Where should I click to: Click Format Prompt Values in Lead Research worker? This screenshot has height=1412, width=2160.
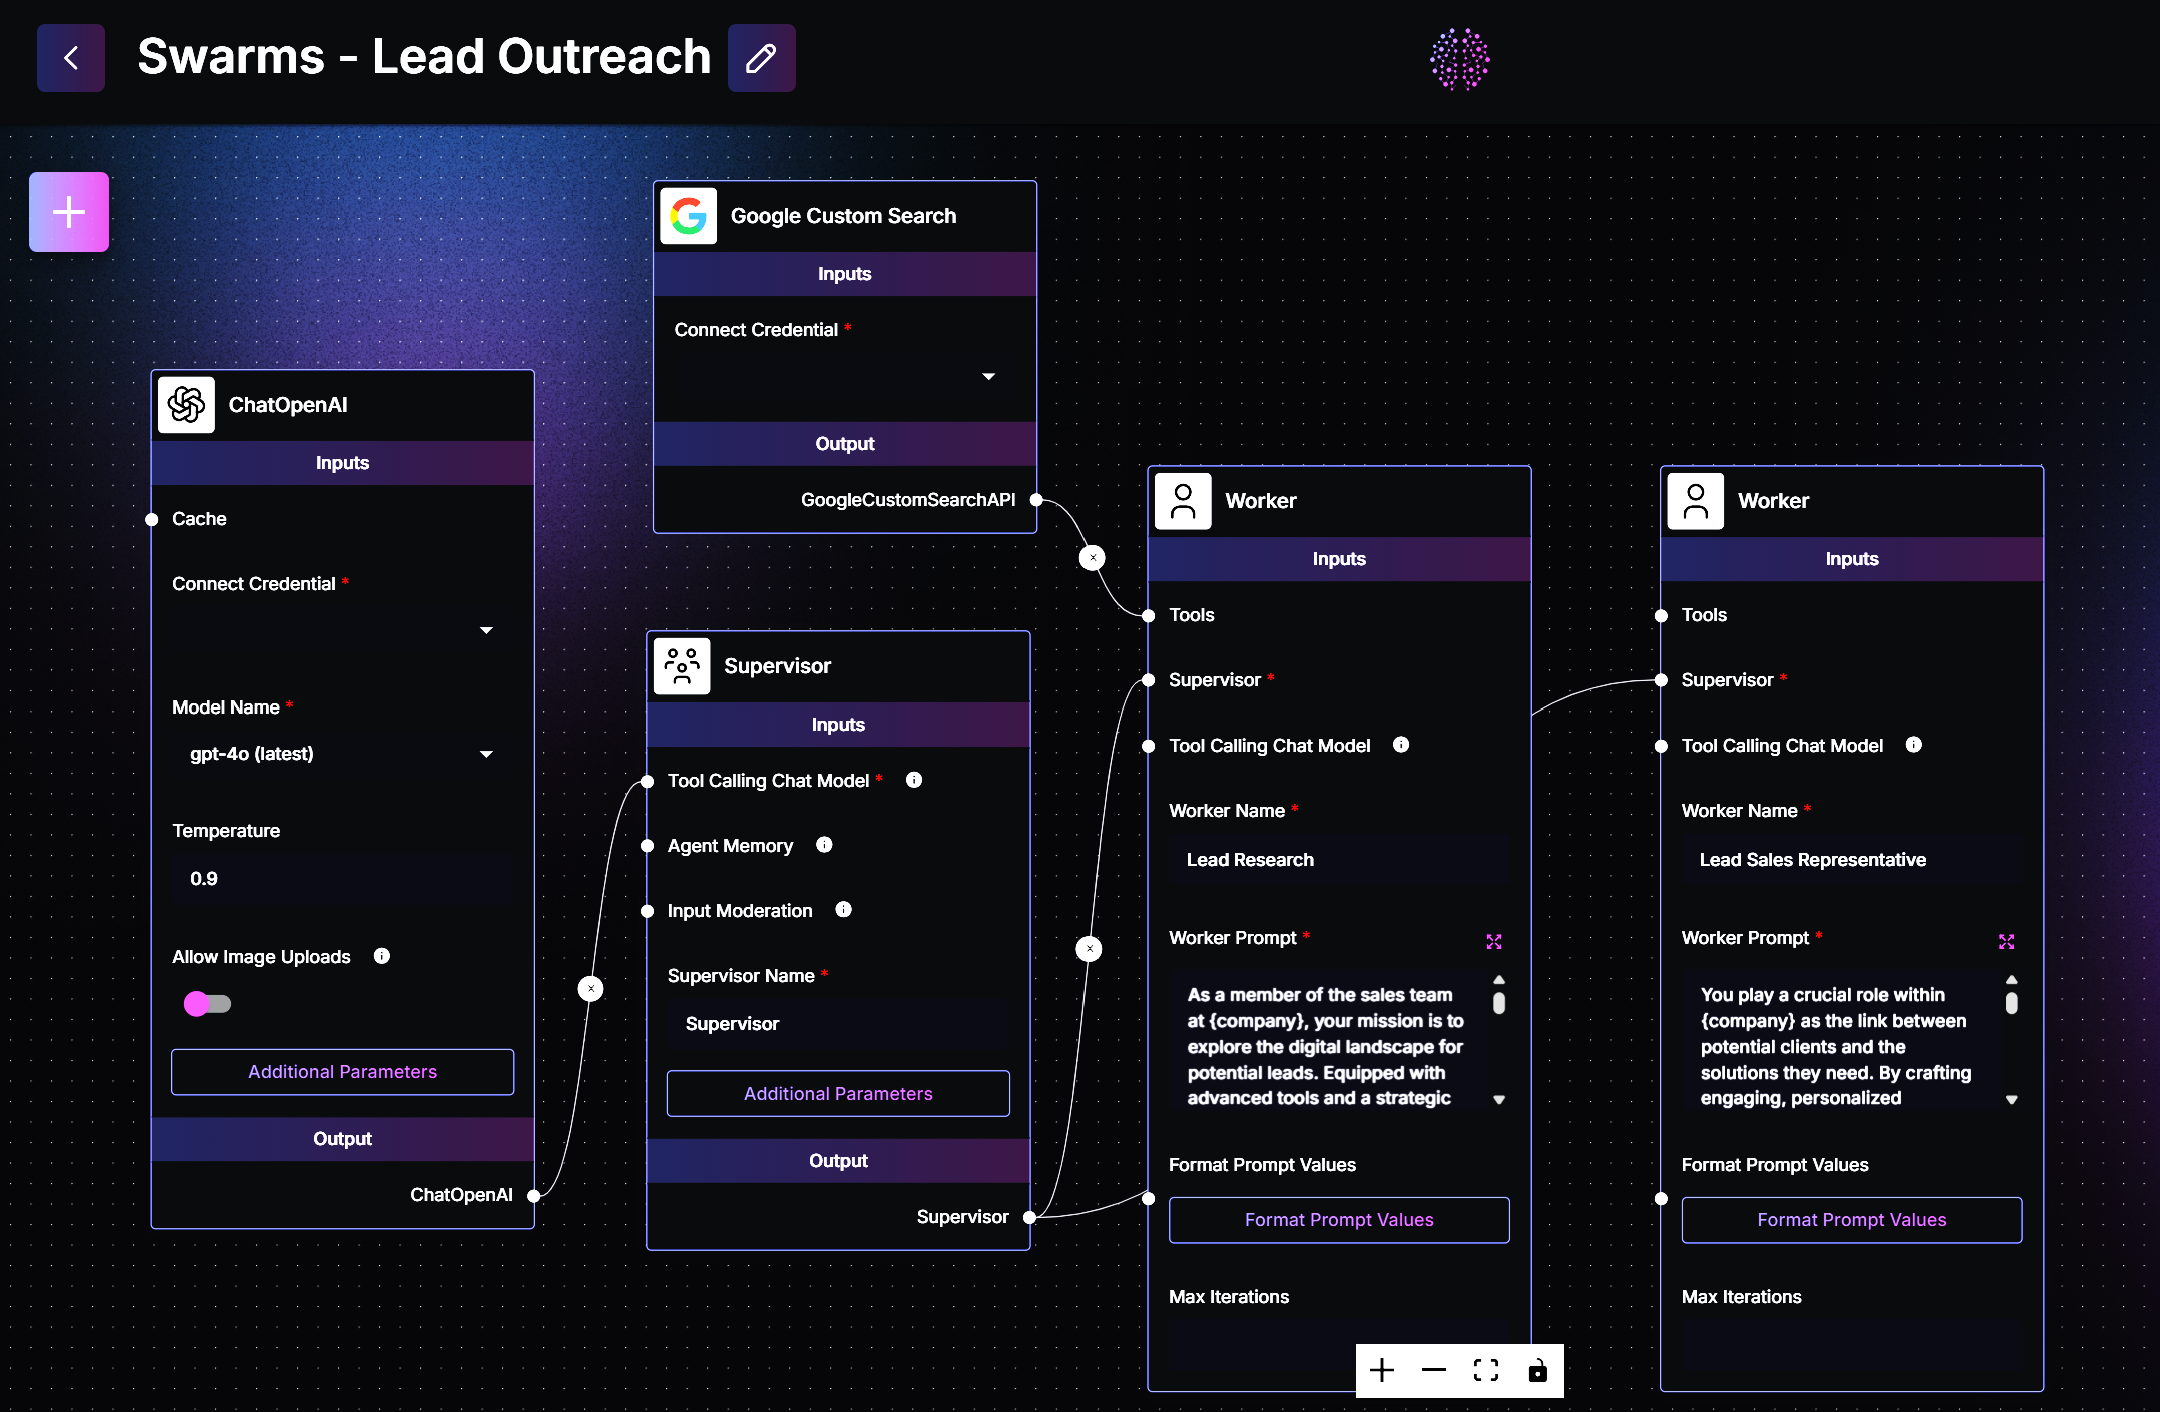(1339, 1220)
